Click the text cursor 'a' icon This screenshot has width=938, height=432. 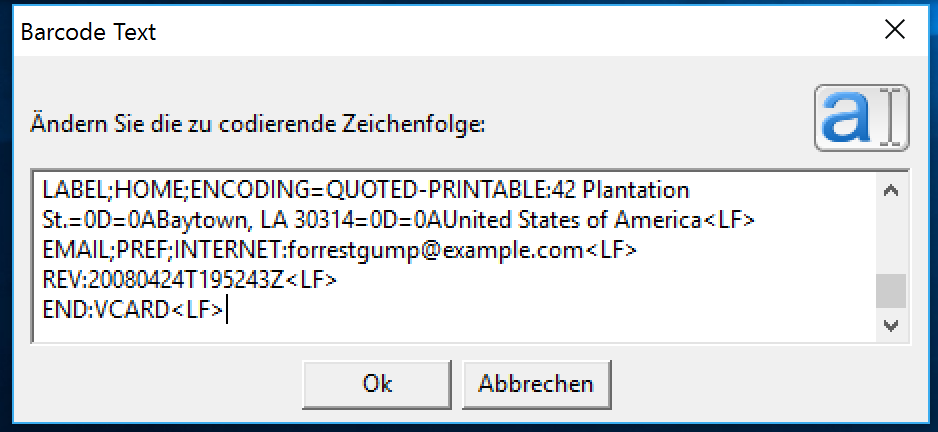pyautogui.click(x=861, y=118)
